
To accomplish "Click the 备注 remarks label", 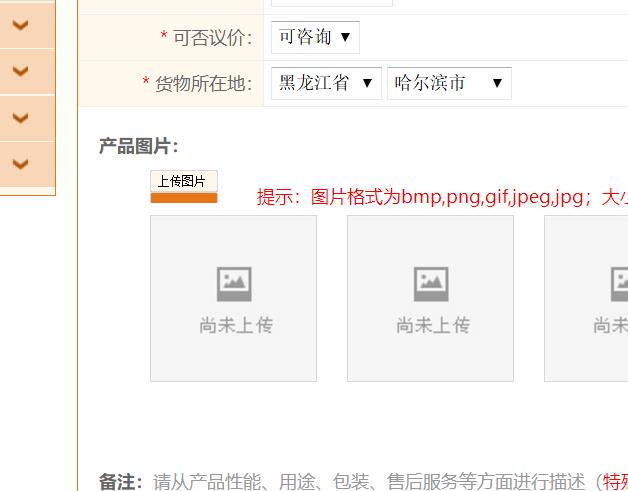I will tap(120, 482).
